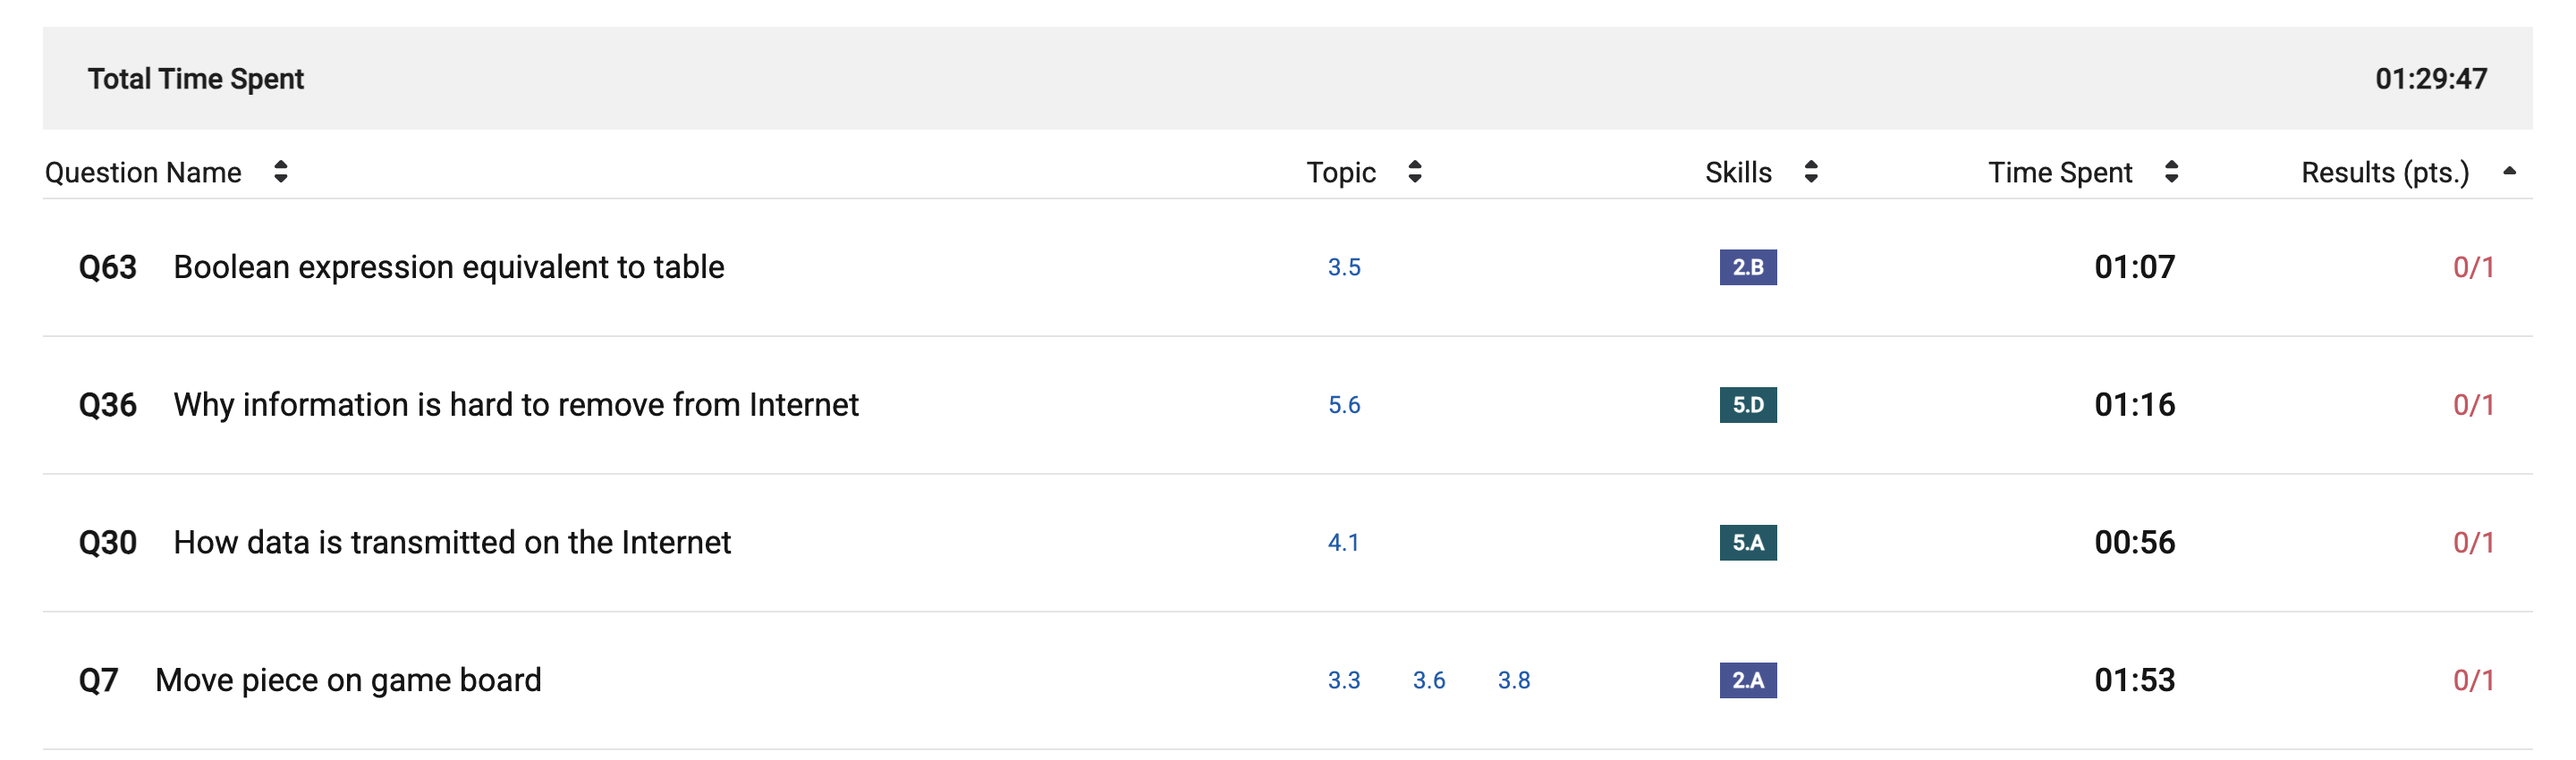Image resolution: width=2576 pixels, height=760 pixels.
Task: Select the 5.A skill badge
Action: coord(1748,543)
